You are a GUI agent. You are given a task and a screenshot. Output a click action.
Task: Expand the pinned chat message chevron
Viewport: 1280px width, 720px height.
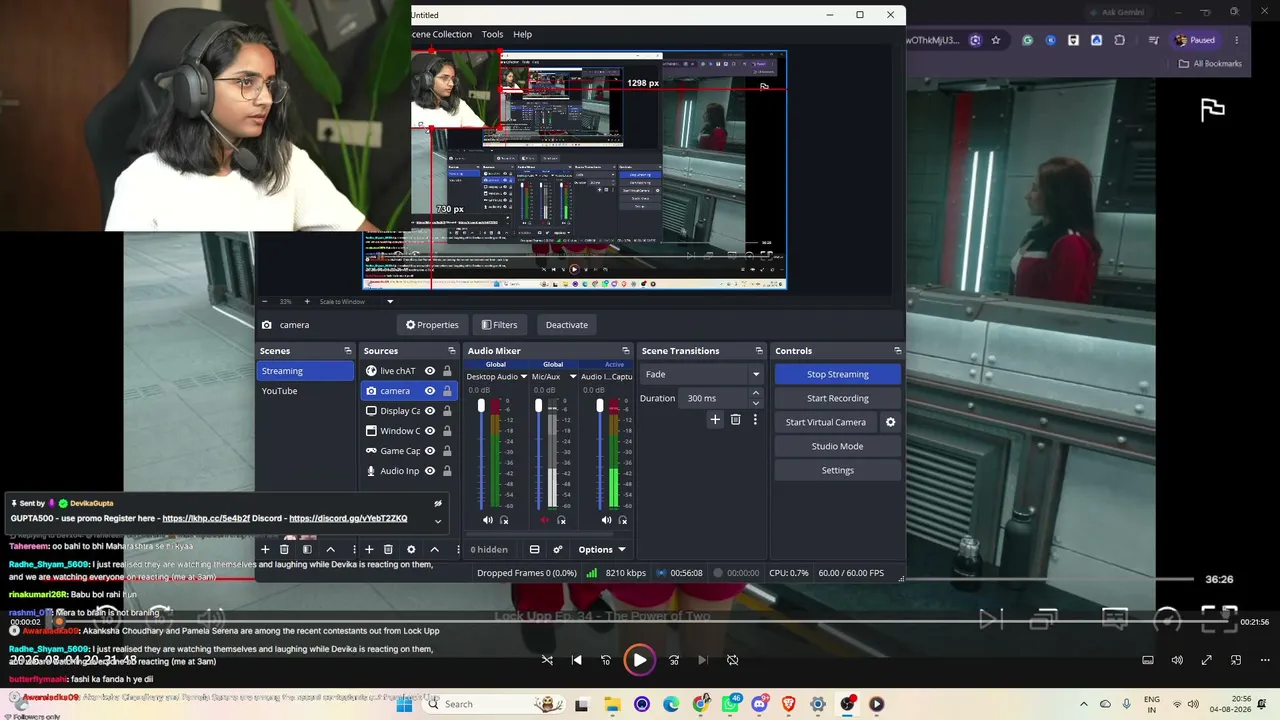[x=437, y=521]
